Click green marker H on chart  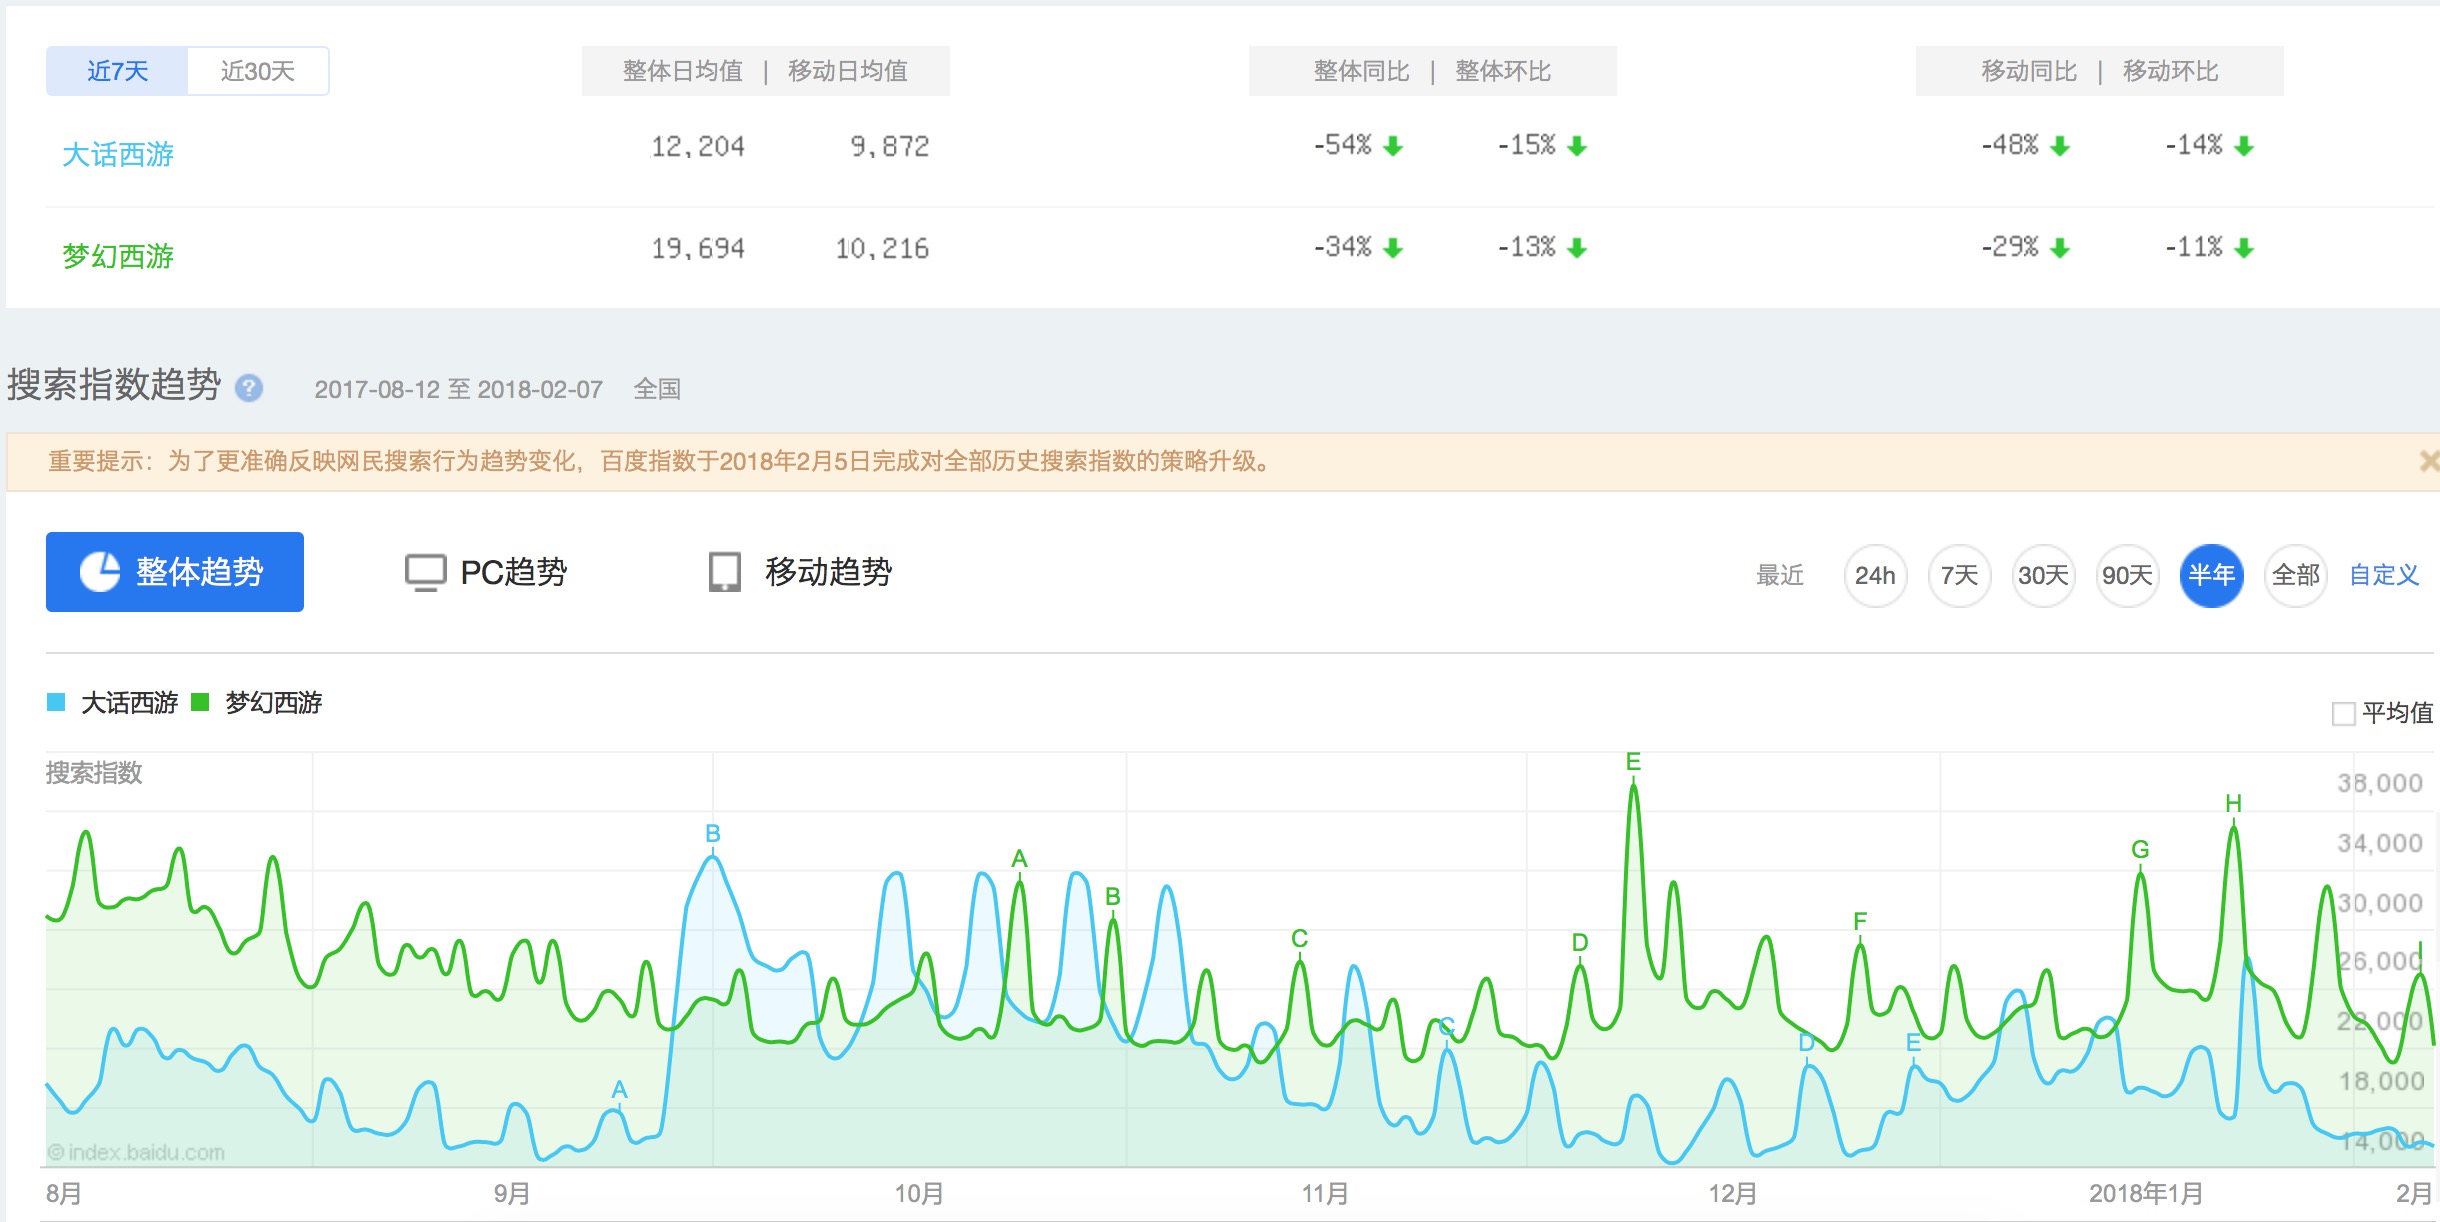point(2233,803)
